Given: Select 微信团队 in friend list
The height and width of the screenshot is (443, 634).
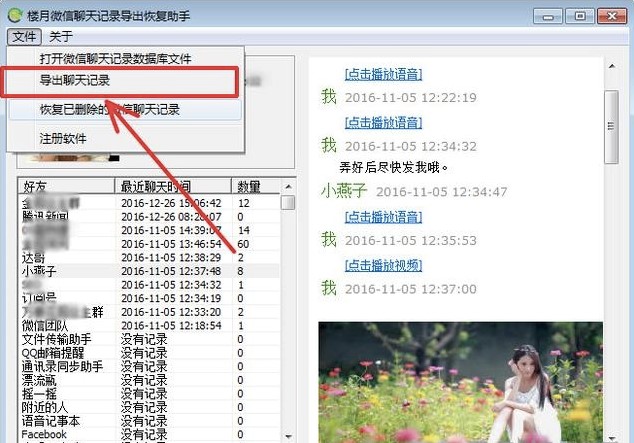Looking at the screenshot, I should pos(44,326).
